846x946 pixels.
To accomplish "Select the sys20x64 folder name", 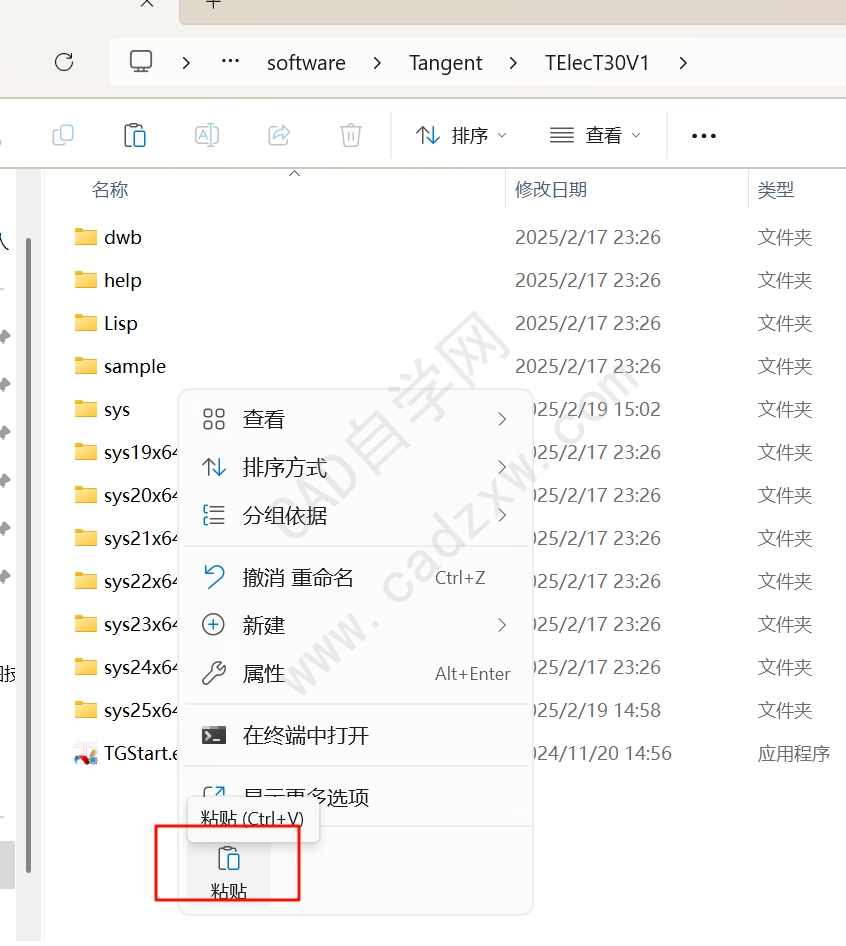I will pos(141,495).
